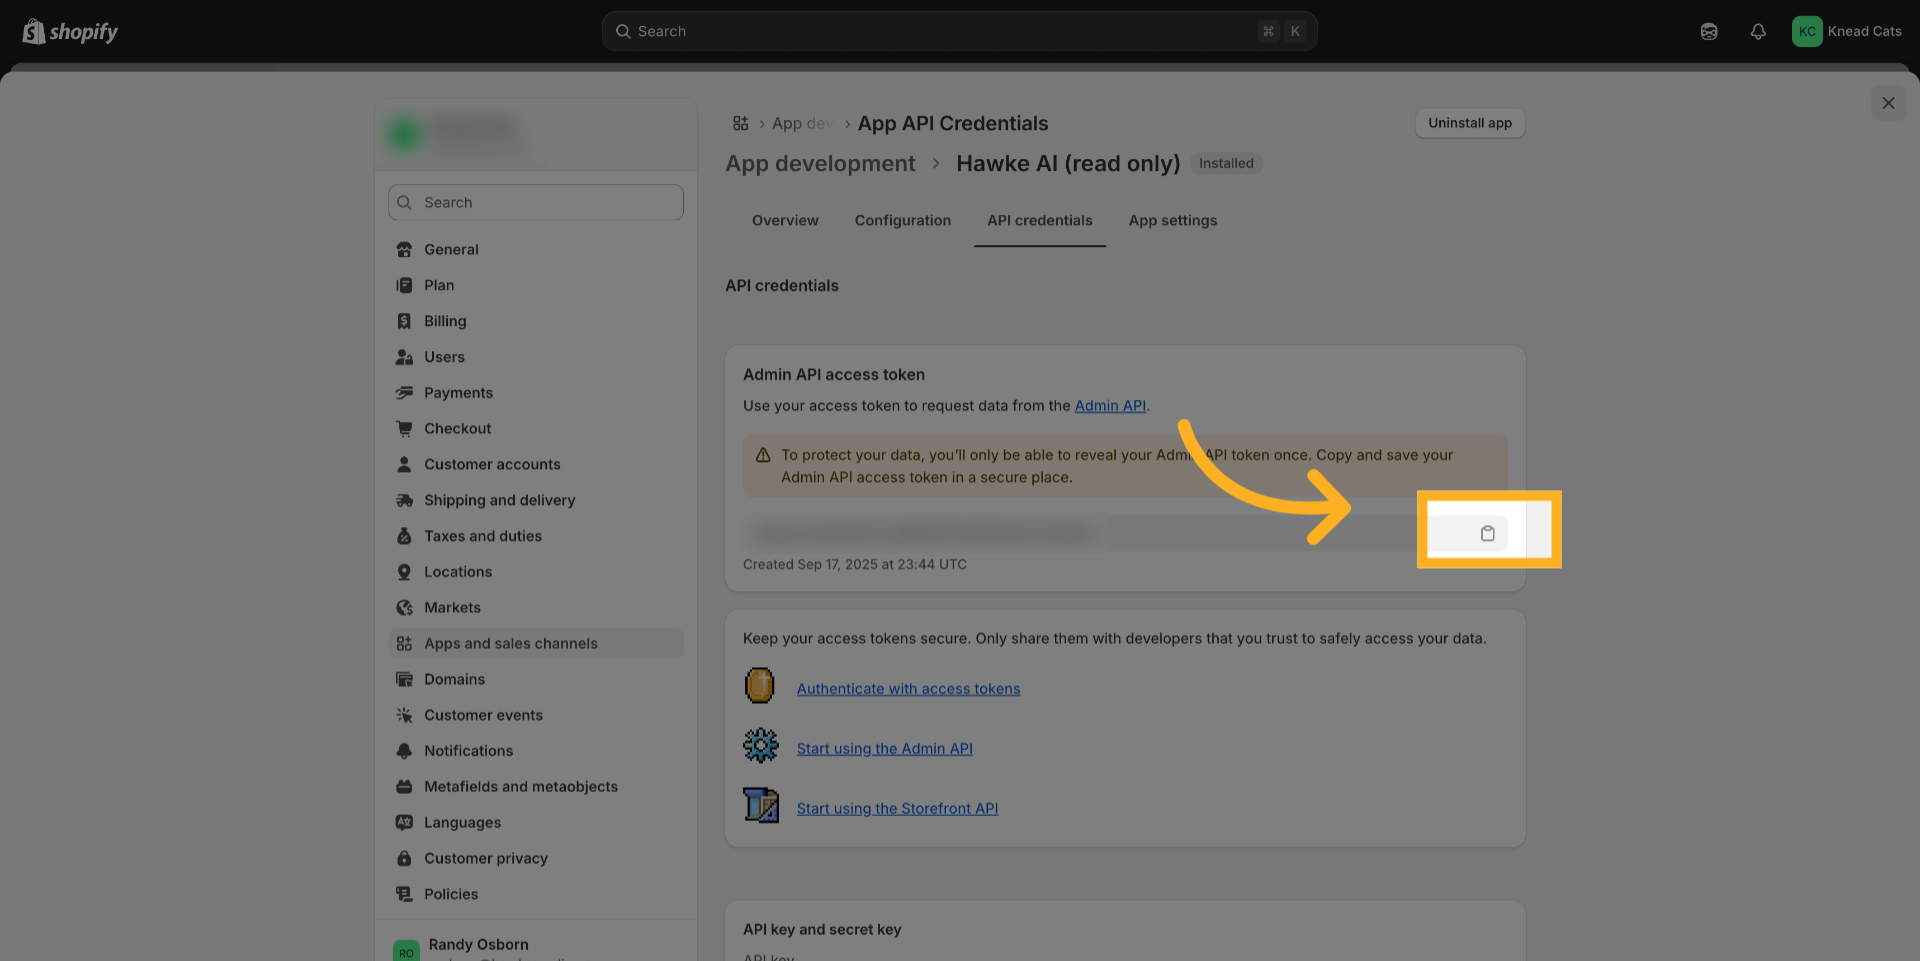Open Billing settings
Viewport: 1920px width, 961px height.
pyautogui.click(x=444, y=321)
